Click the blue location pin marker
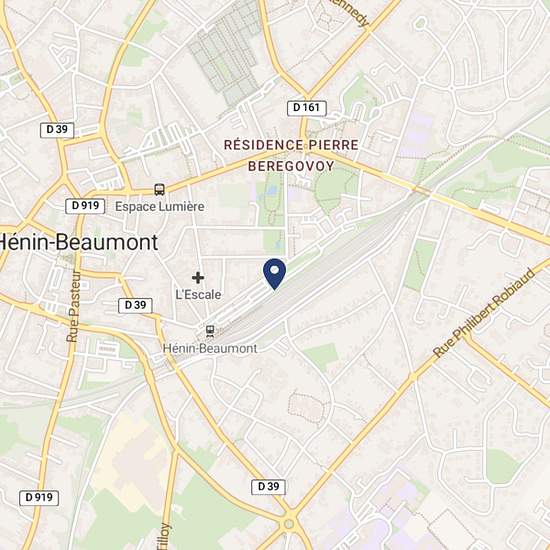The height and width of the screenshot is (550, 550). [x=275, y=274]
